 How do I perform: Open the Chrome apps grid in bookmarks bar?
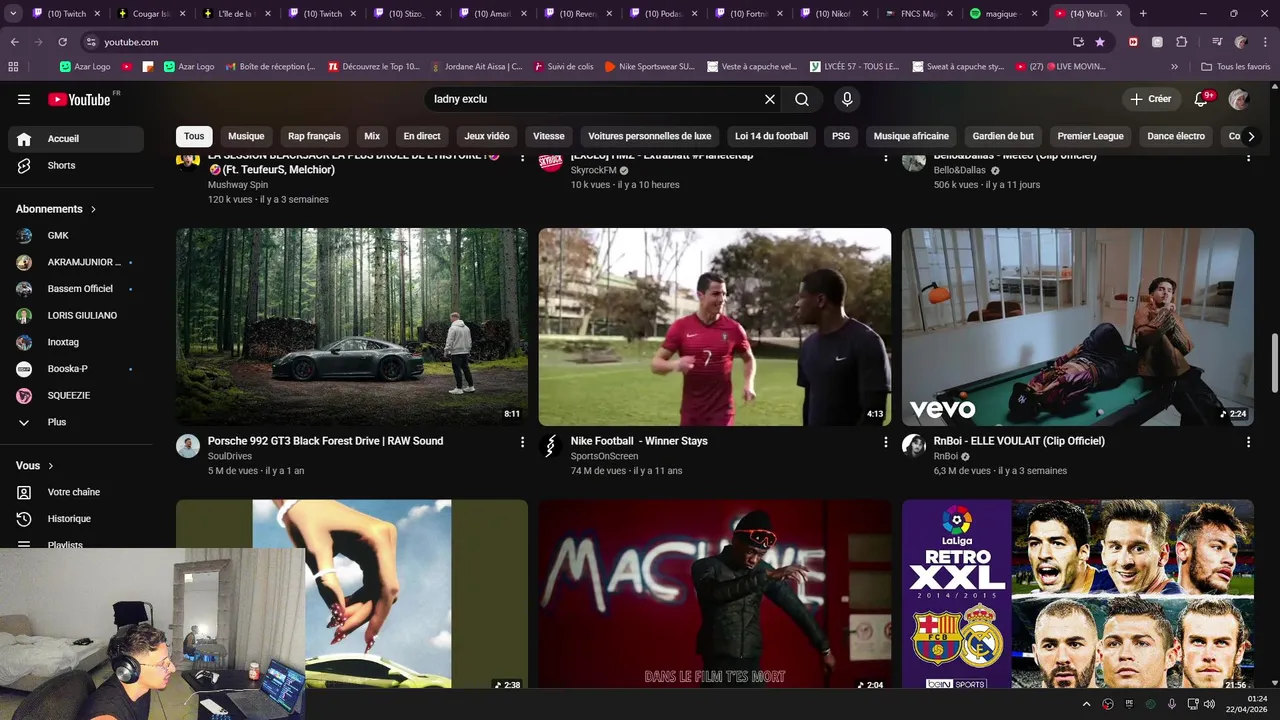[13, 67]
